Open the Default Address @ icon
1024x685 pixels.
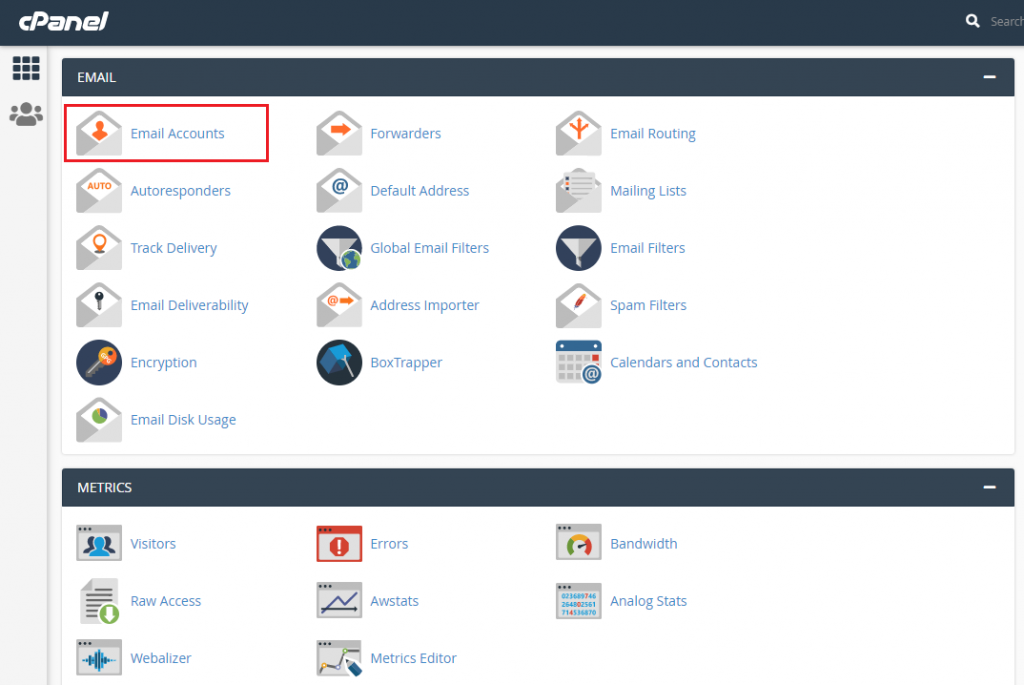tap(339, 191)
